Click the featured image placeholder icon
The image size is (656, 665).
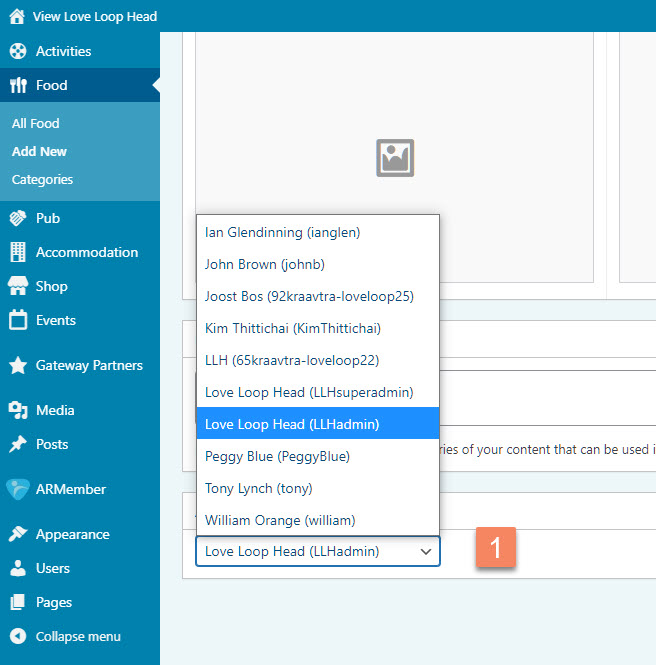click(395, 158)
